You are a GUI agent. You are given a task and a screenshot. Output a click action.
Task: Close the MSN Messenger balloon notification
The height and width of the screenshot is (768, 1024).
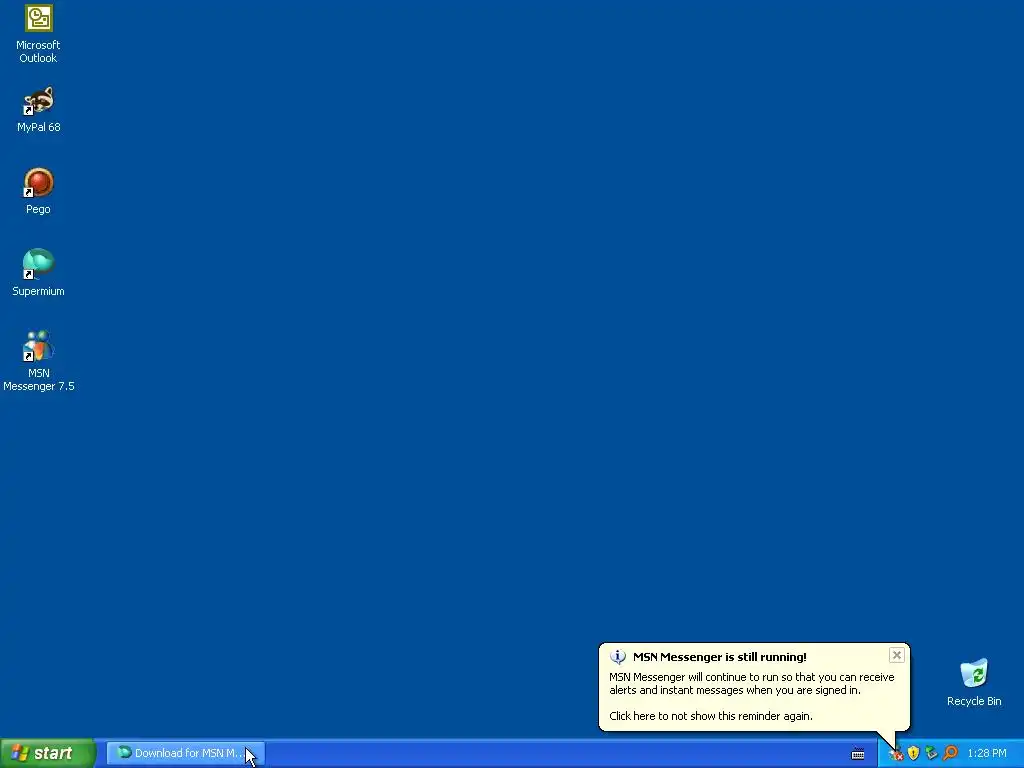pos(897,655)
